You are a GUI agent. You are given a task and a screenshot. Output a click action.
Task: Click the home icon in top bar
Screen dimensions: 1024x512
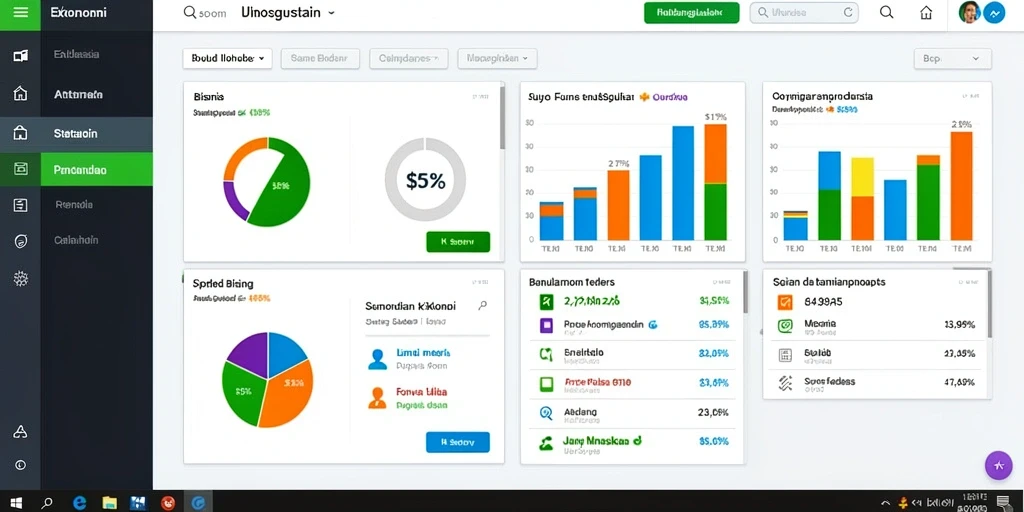[x=926, y=12]
